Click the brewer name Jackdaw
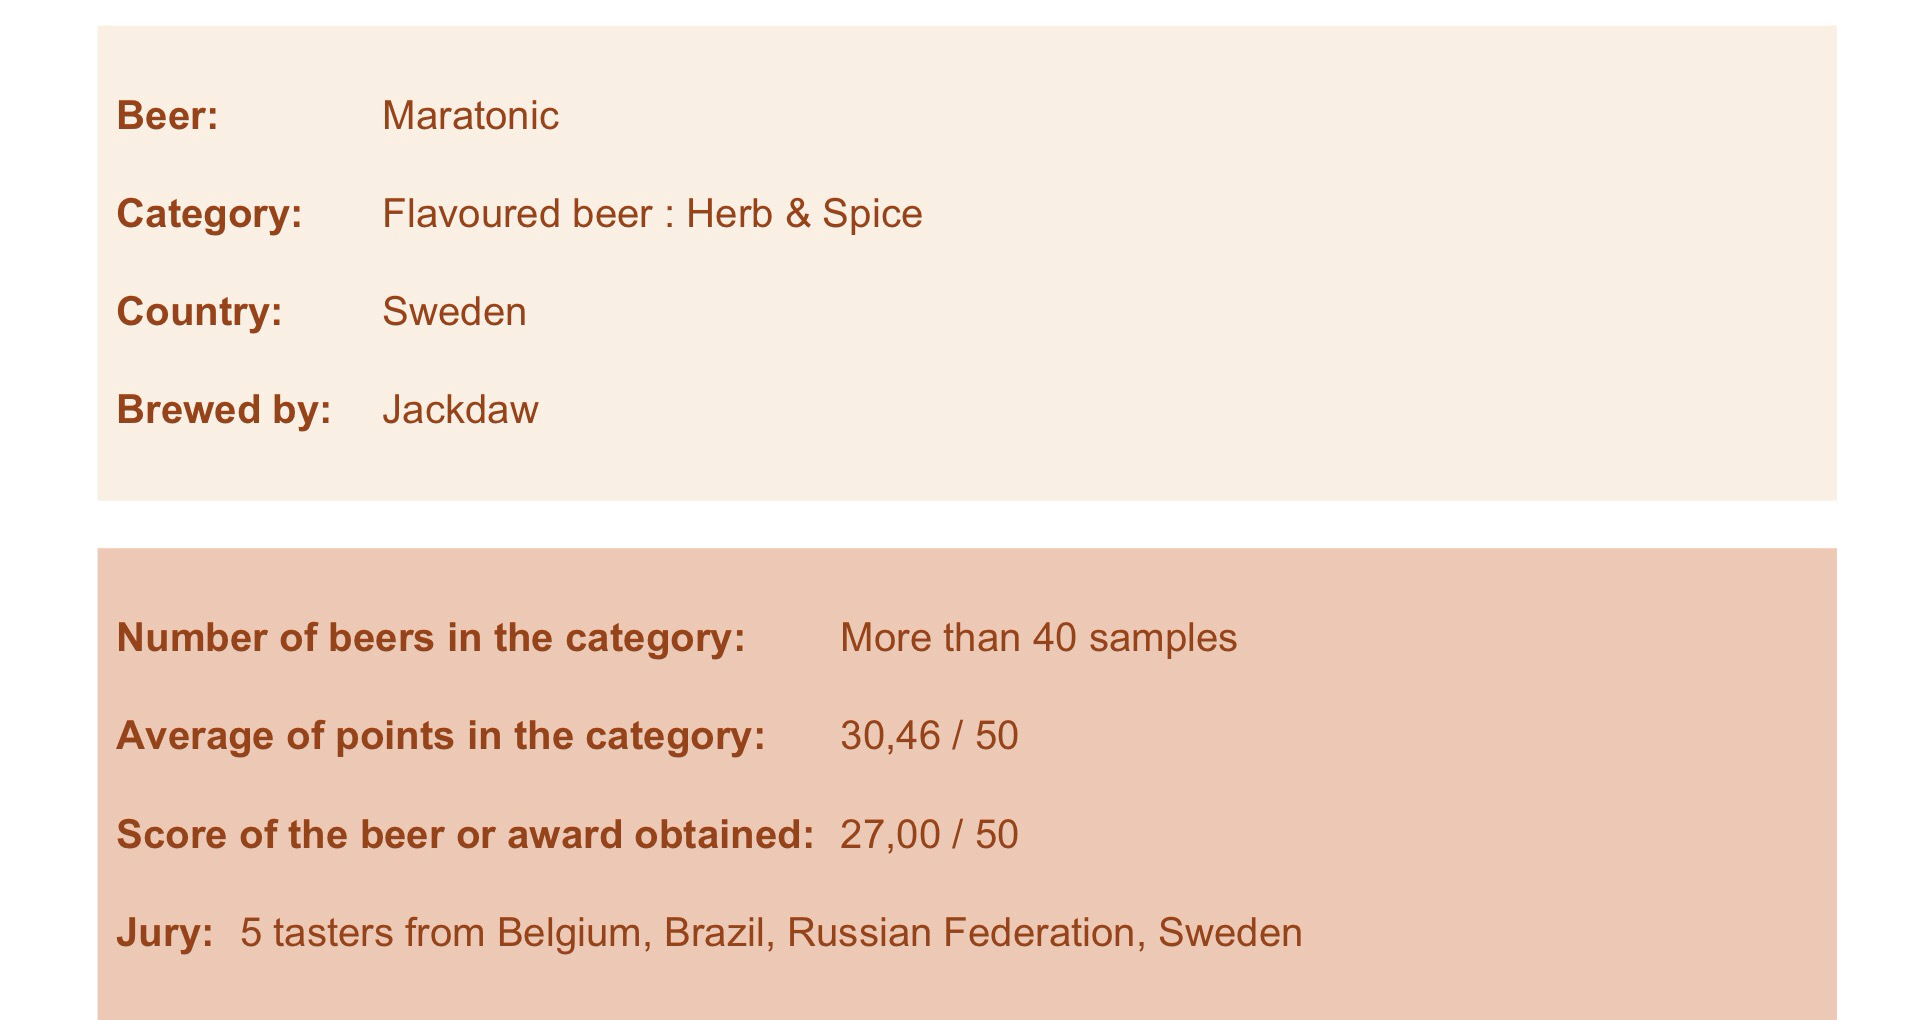Image resolution: width=1932 pixels, height=1020 pixels. click(460, 410)
